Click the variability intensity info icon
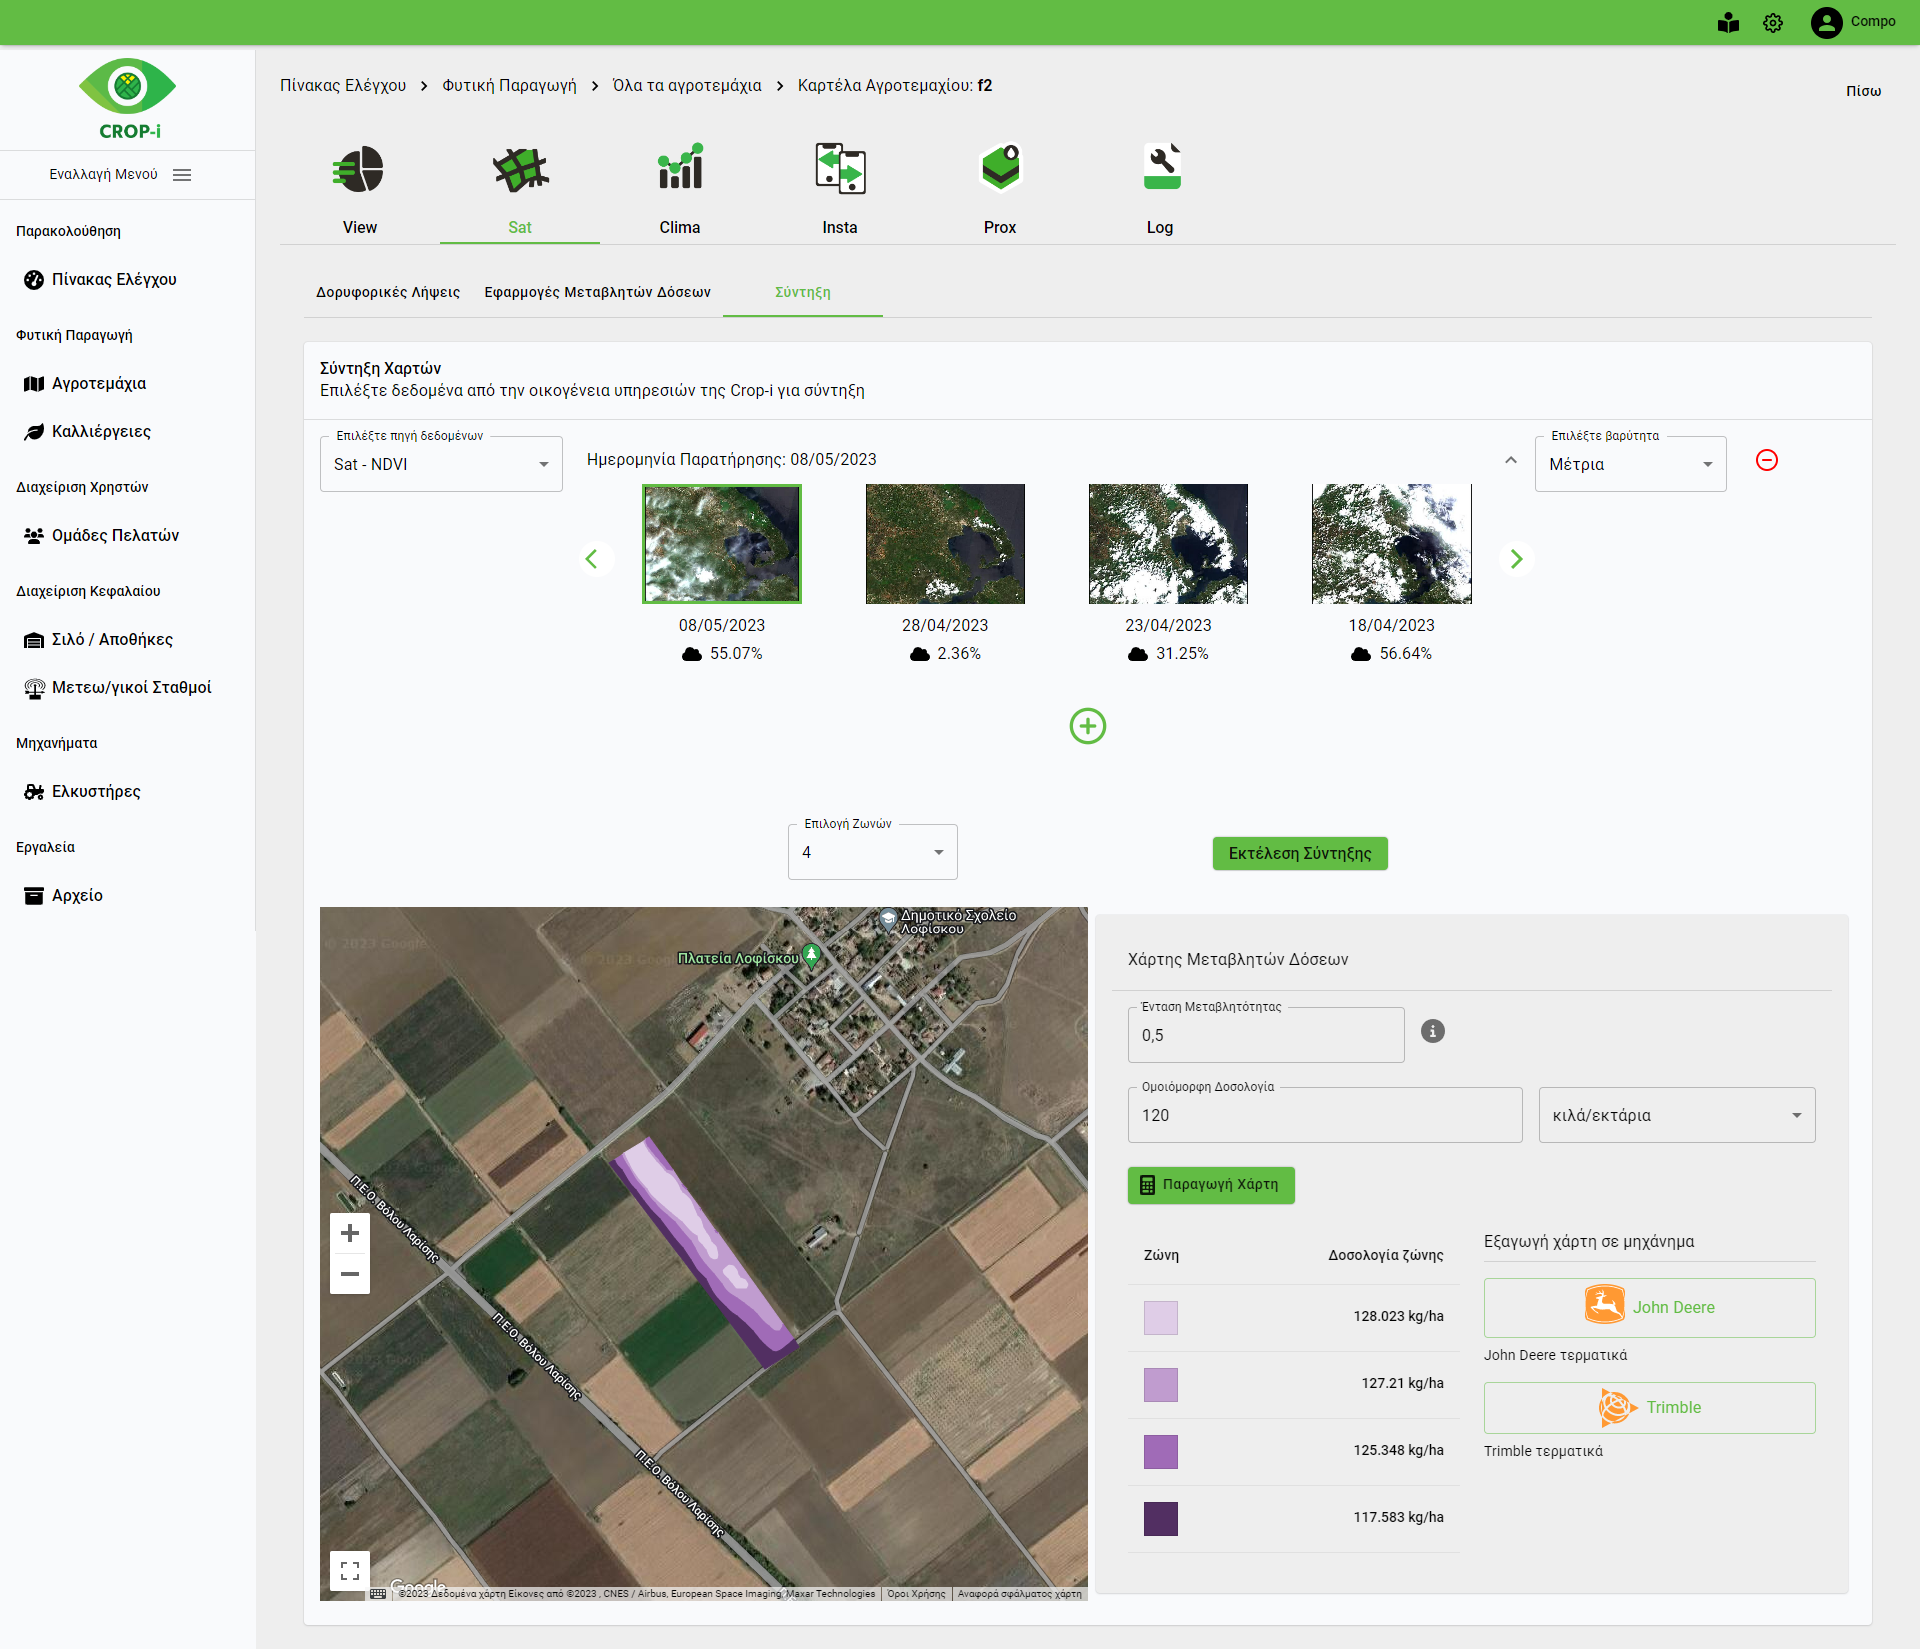The image size is (1920, 1649). point(1432,1031)
